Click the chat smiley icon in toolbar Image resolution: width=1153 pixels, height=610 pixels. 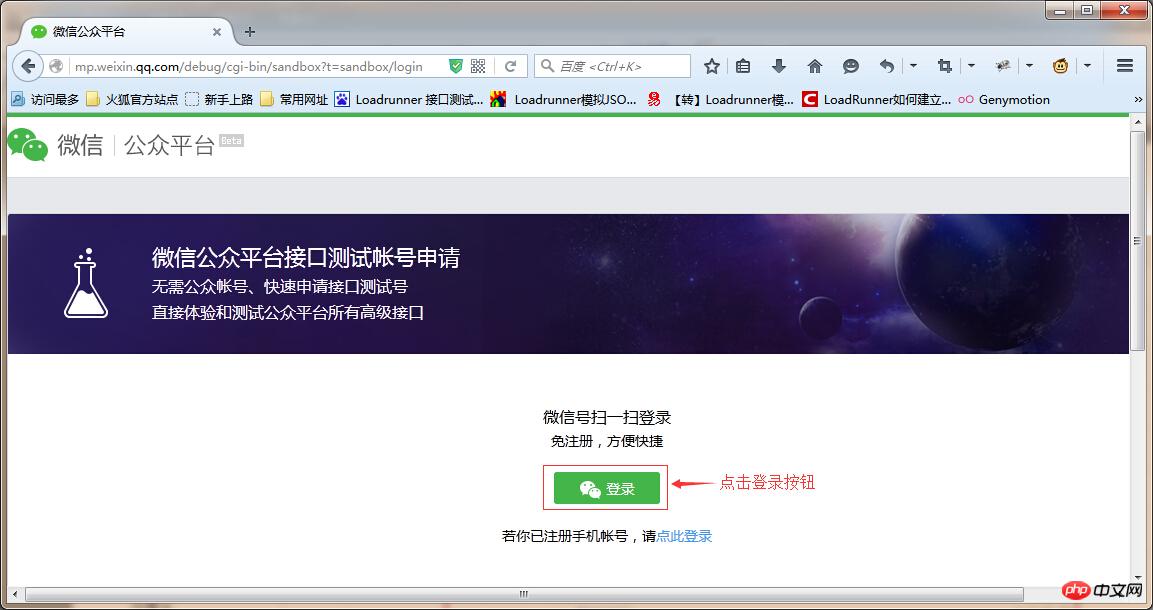[851, 65]
